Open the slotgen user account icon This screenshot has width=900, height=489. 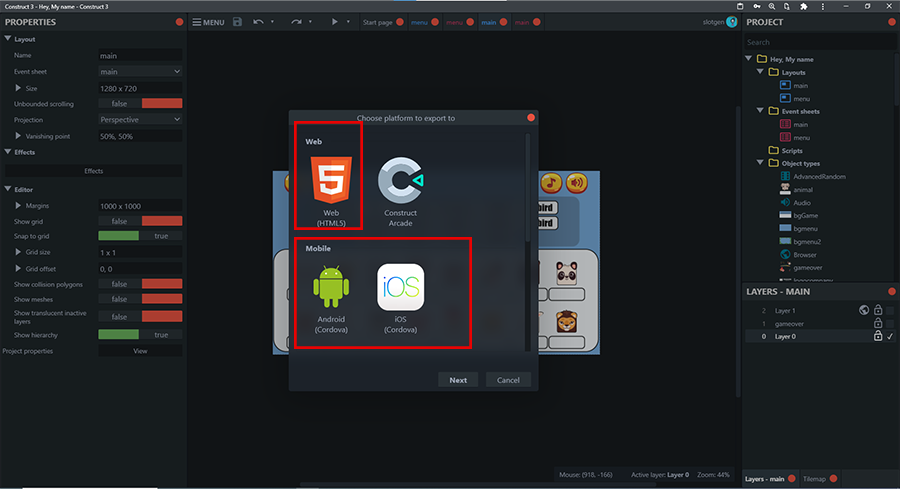pos(732,22)
